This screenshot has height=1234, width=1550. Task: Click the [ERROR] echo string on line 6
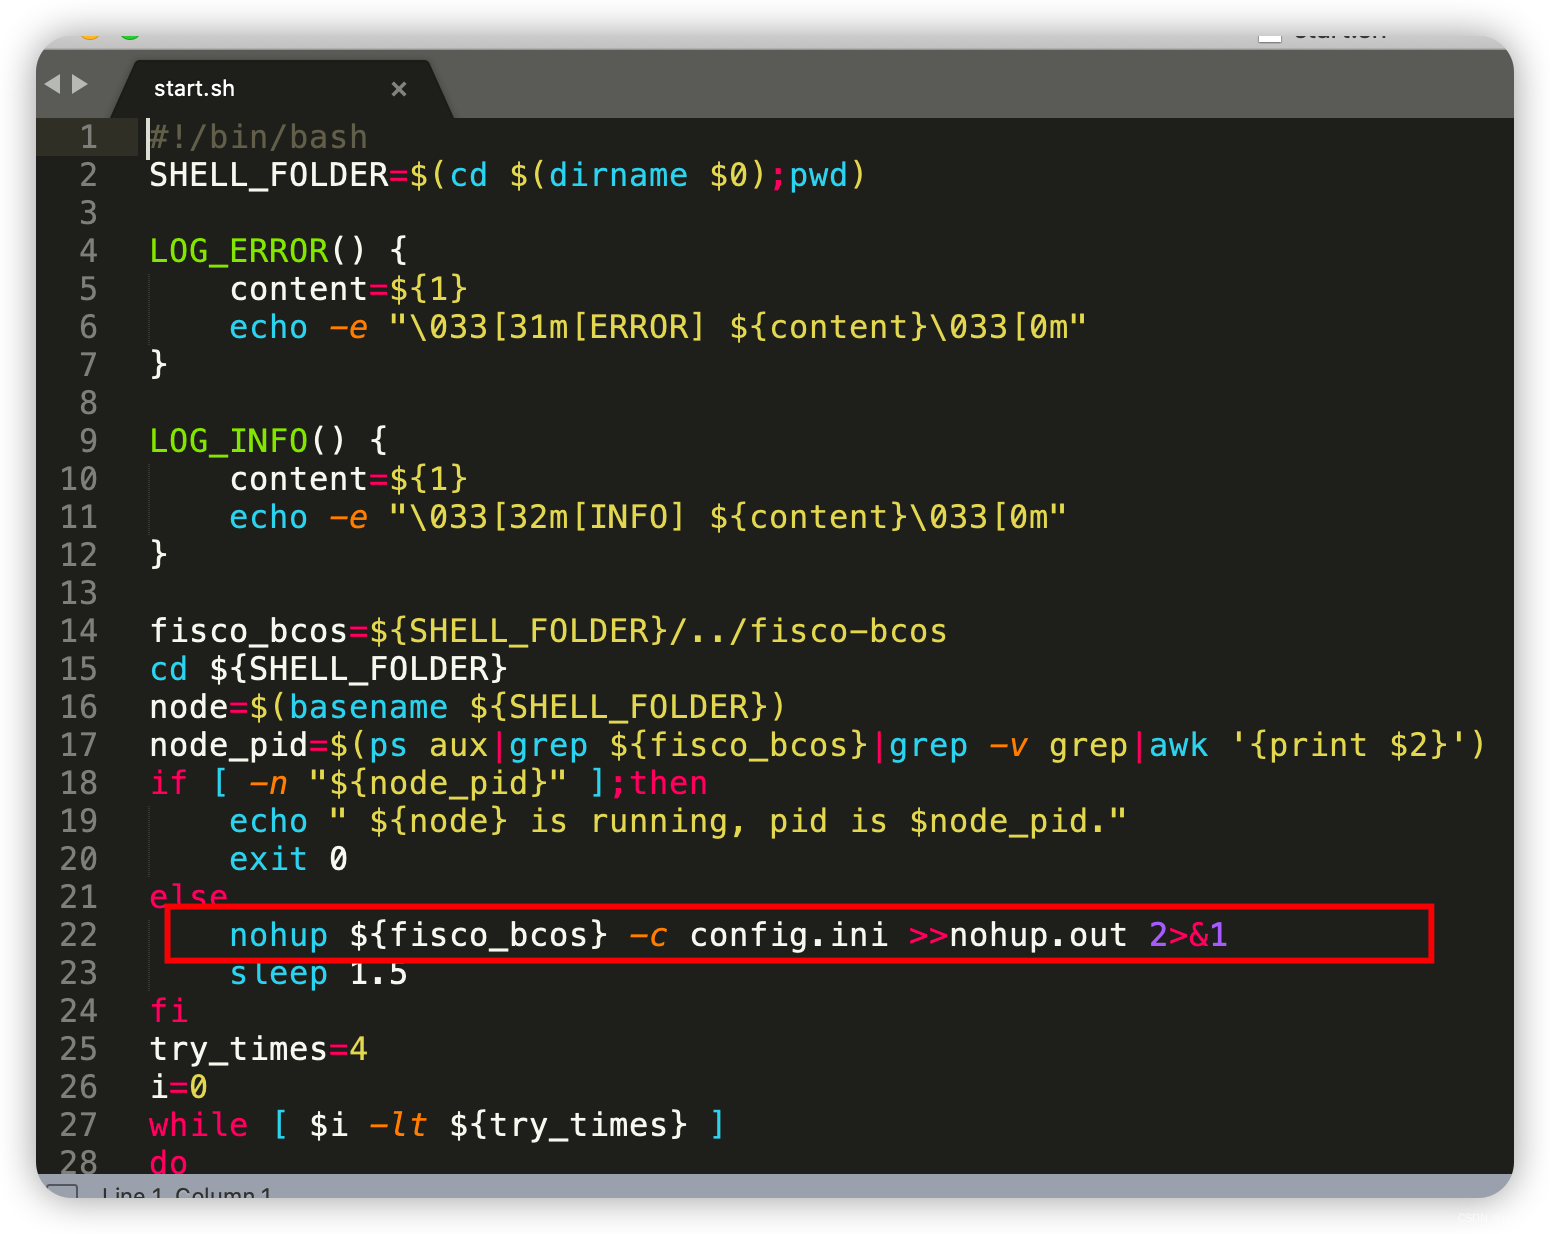point(738,327)
